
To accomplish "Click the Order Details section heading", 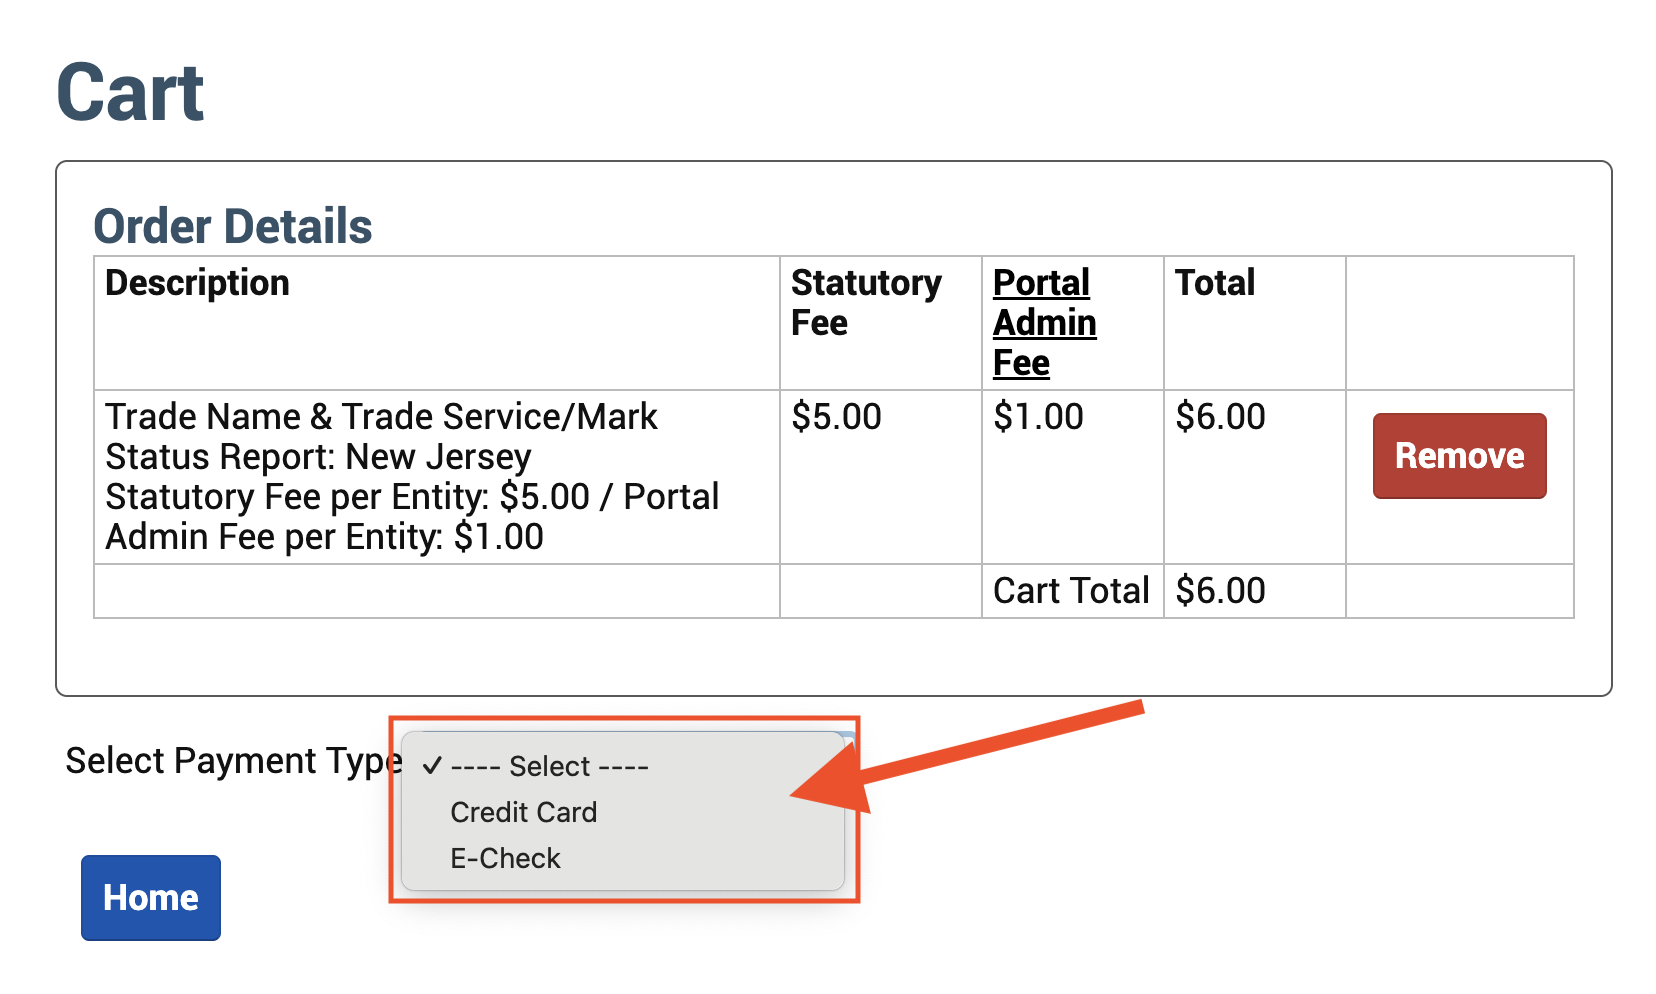I will click(x=232, y=226).
